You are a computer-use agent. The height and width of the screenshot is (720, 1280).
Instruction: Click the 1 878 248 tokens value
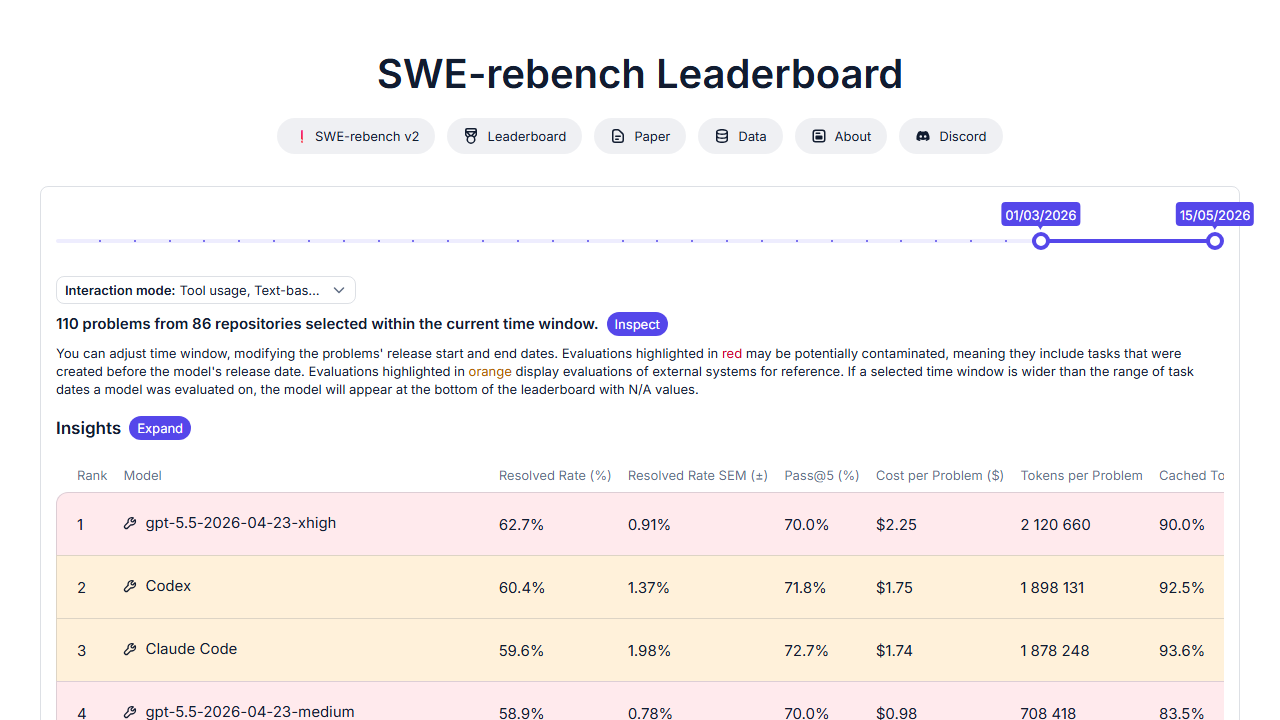1055,650
